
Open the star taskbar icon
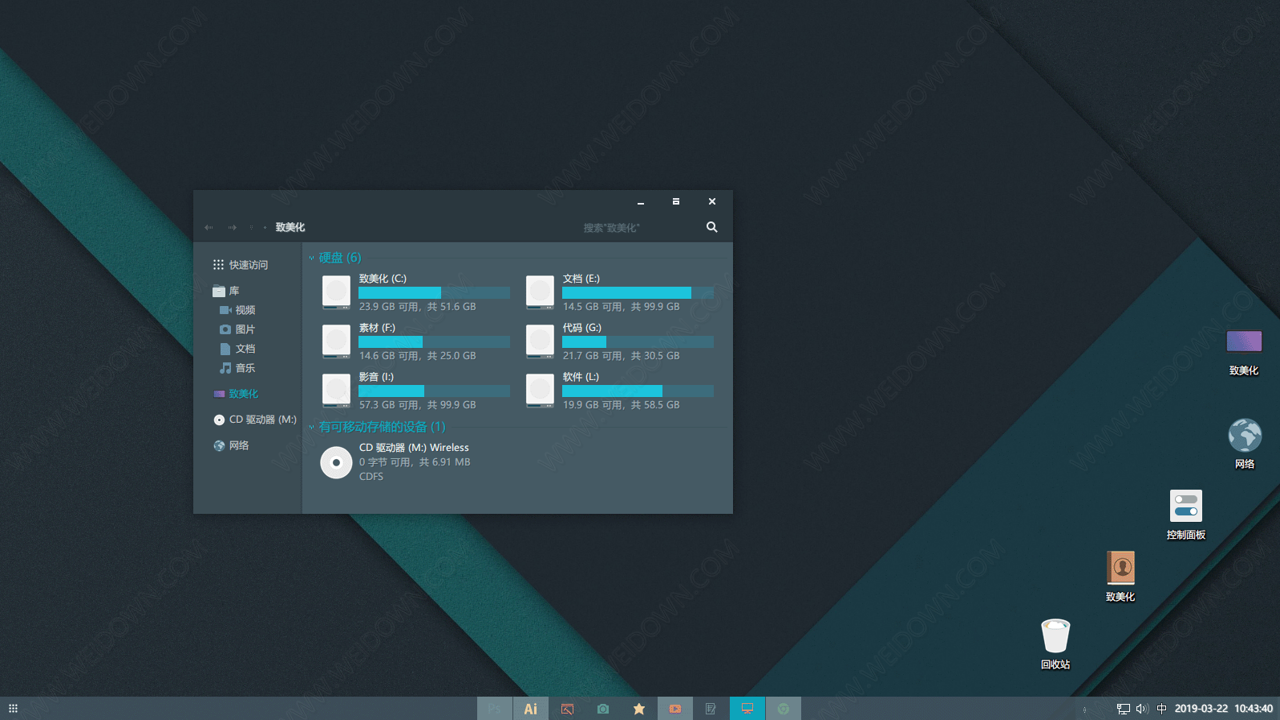[x=639, y=709]
